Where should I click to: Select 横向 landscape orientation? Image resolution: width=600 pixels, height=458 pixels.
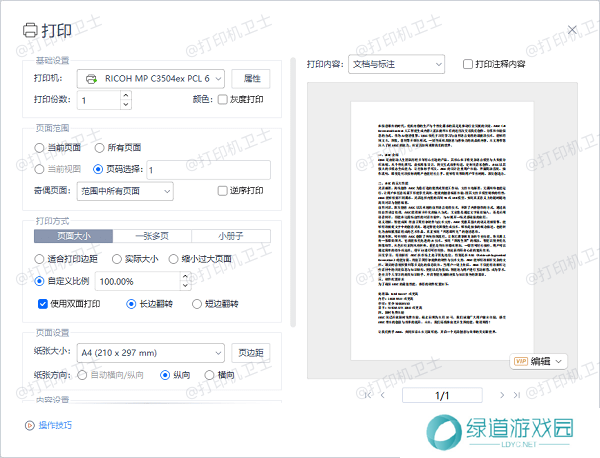(209, 375)
